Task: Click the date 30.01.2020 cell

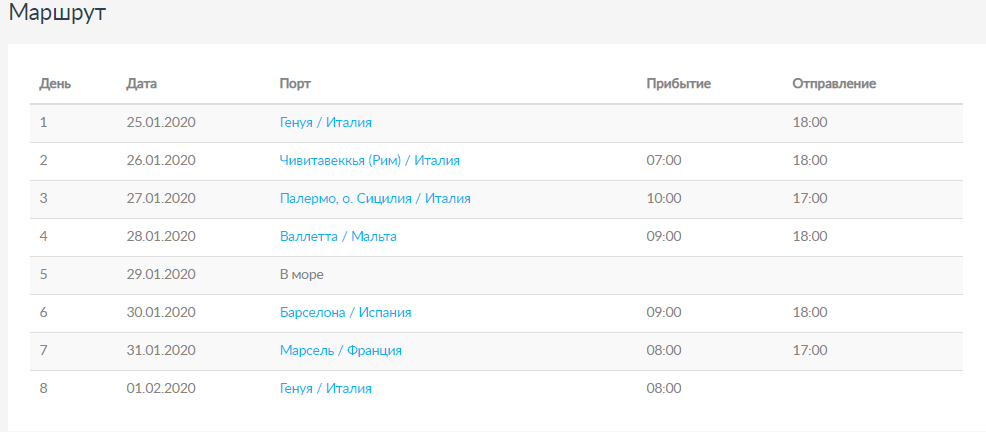Action: (x=160, y=312)
